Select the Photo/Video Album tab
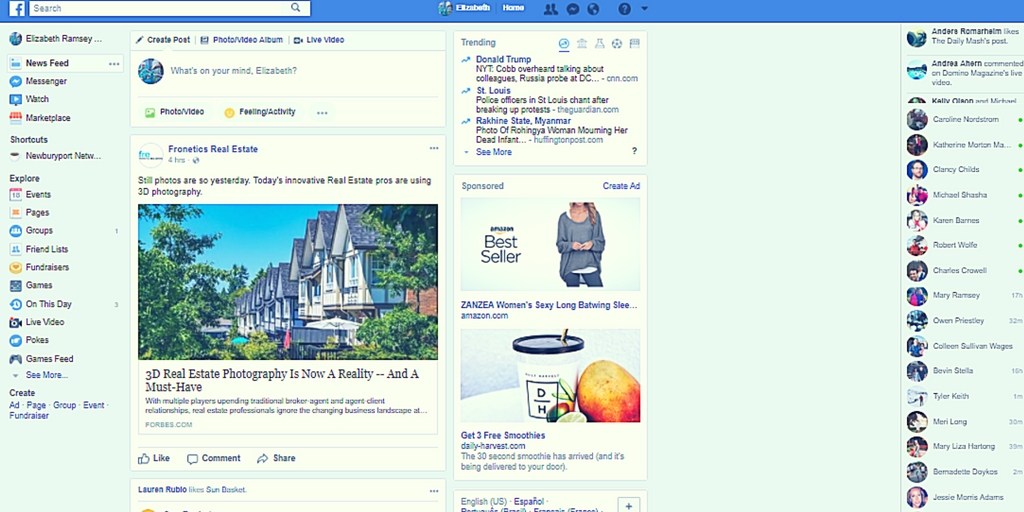1024x512 pixels. (x=242, y=40)
